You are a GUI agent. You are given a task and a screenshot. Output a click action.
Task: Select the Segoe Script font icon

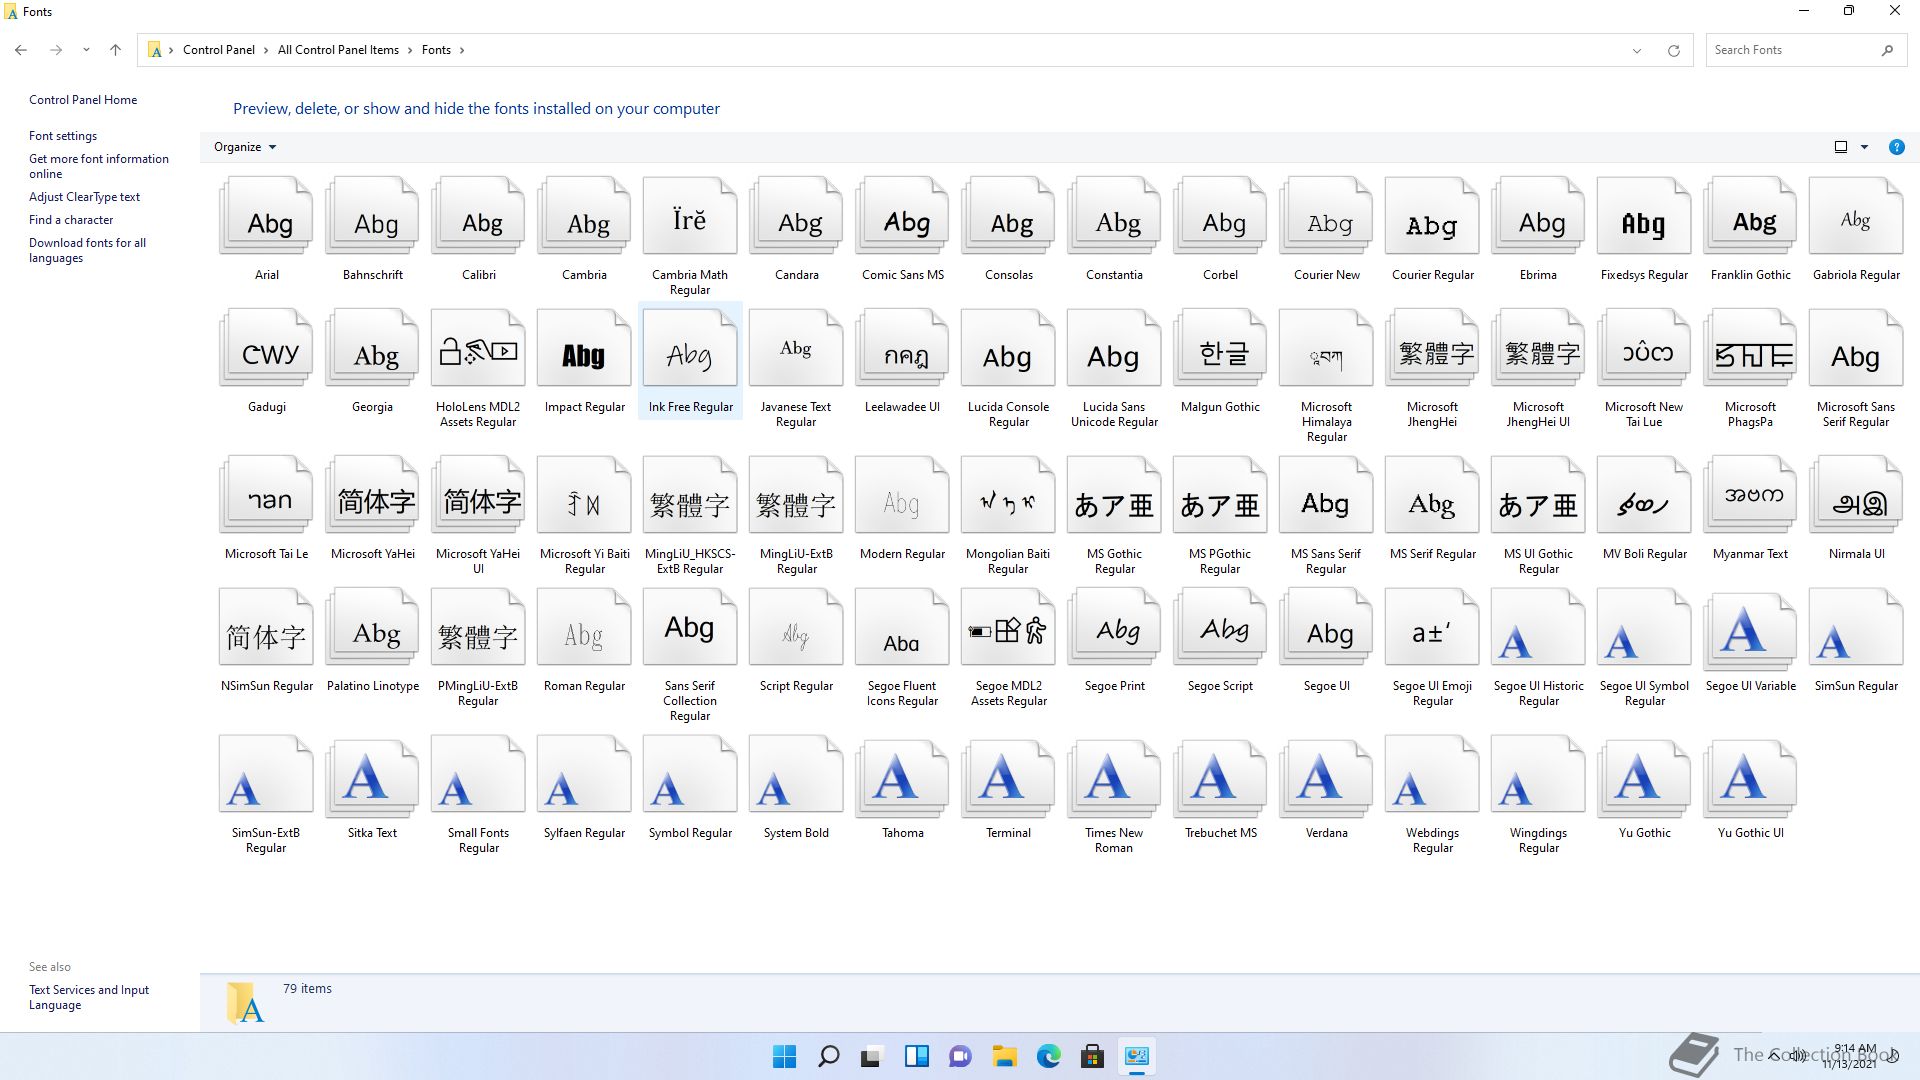[1221, 627]
